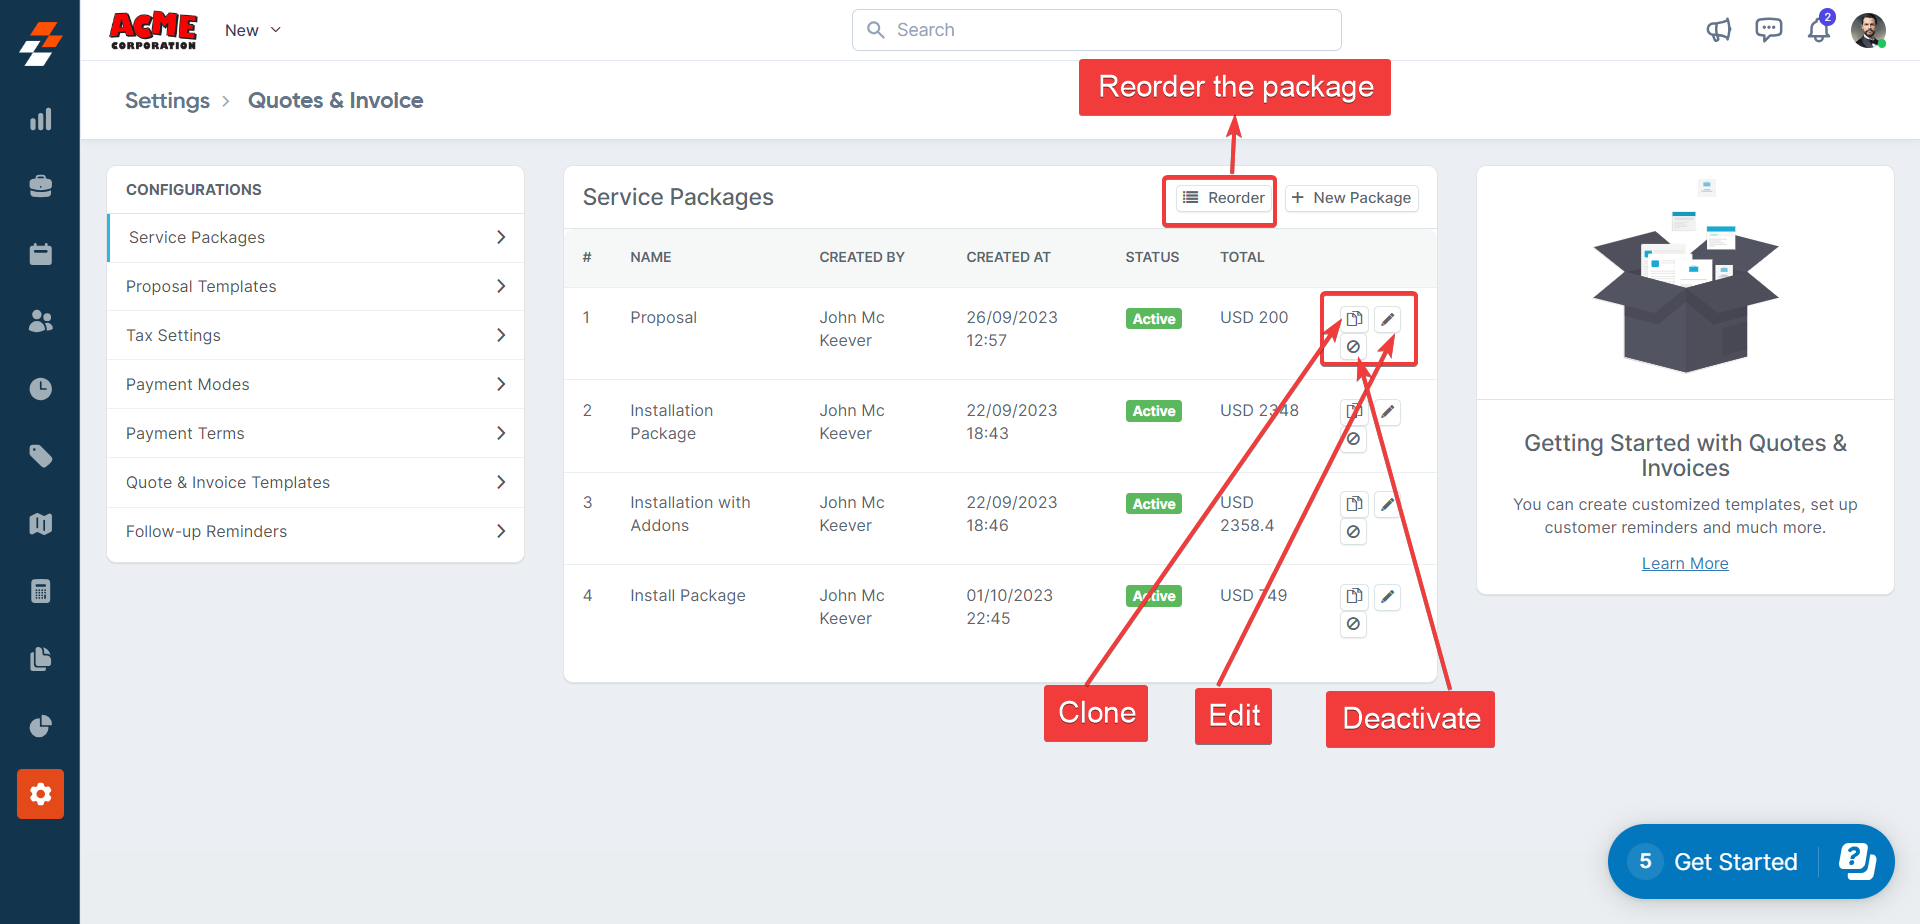
Task: Expand the Payment Modes chevron
Action: [x=501, y=384]
